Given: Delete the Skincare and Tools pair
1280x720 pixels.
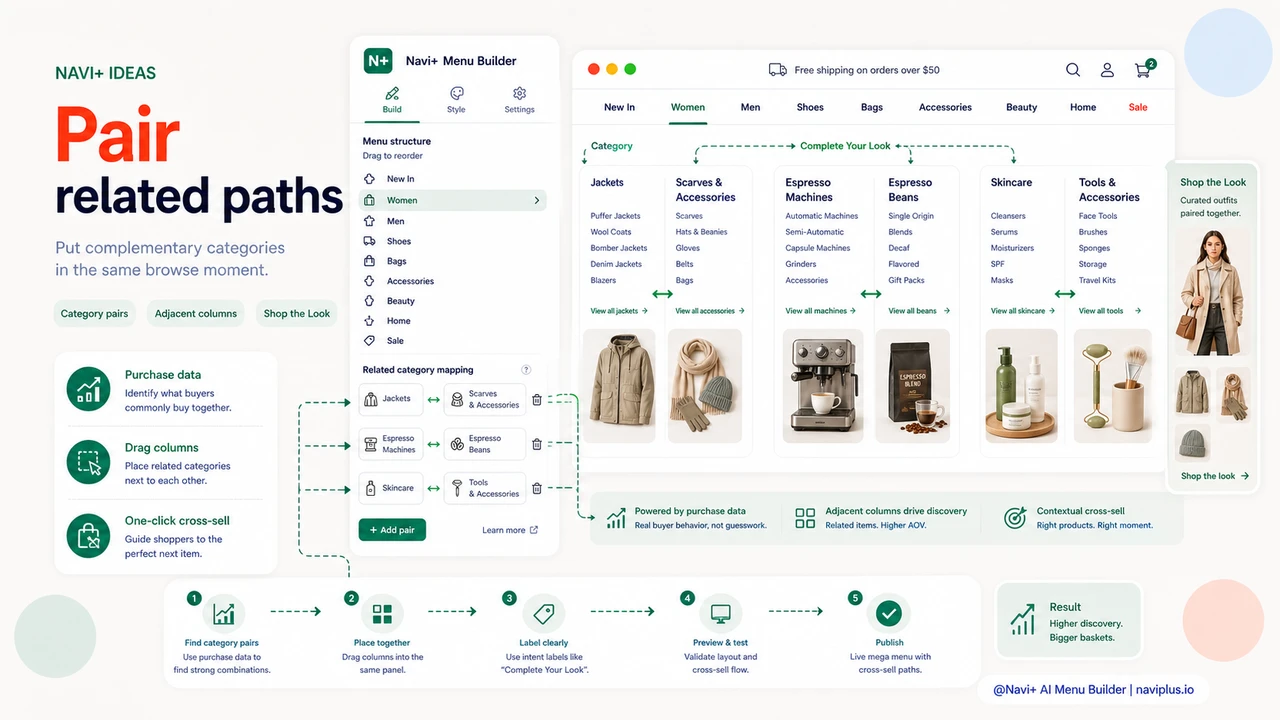Looking at the screenshot, I should point(537,488).
